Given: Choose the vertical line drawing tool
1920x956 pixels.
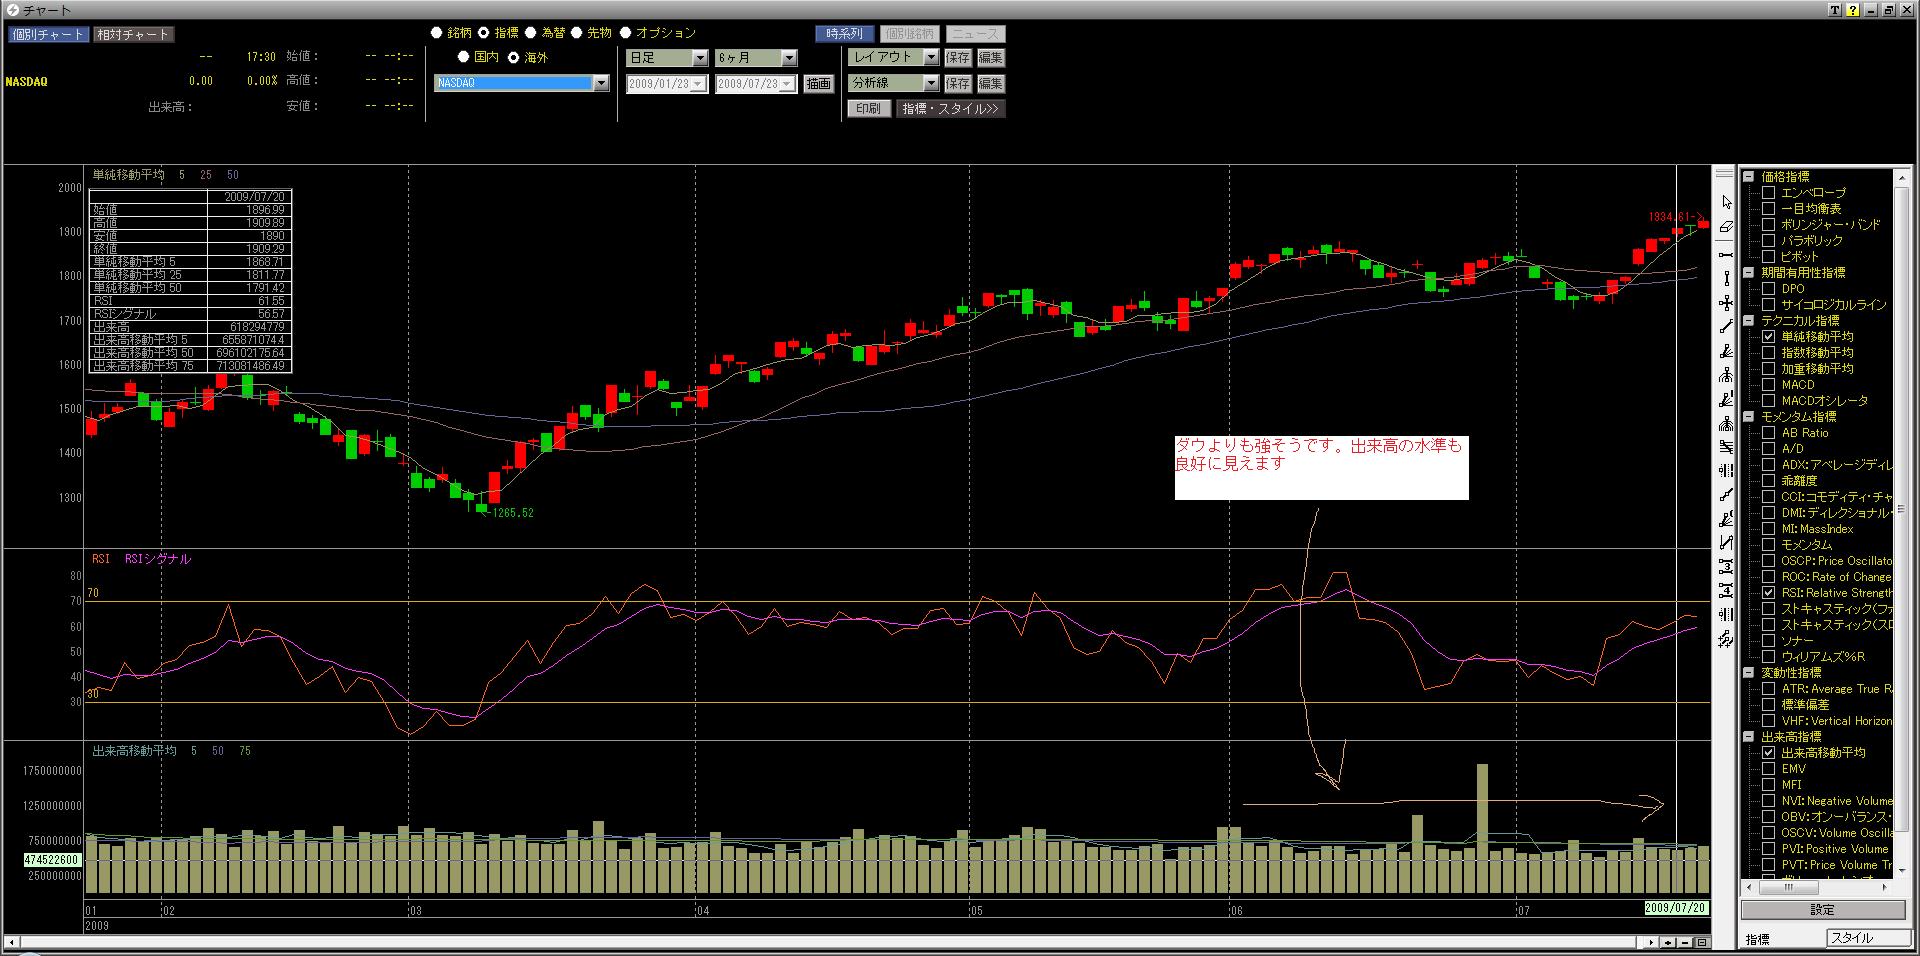Looking at the screenshot, I should click(x=1726, y=279).
